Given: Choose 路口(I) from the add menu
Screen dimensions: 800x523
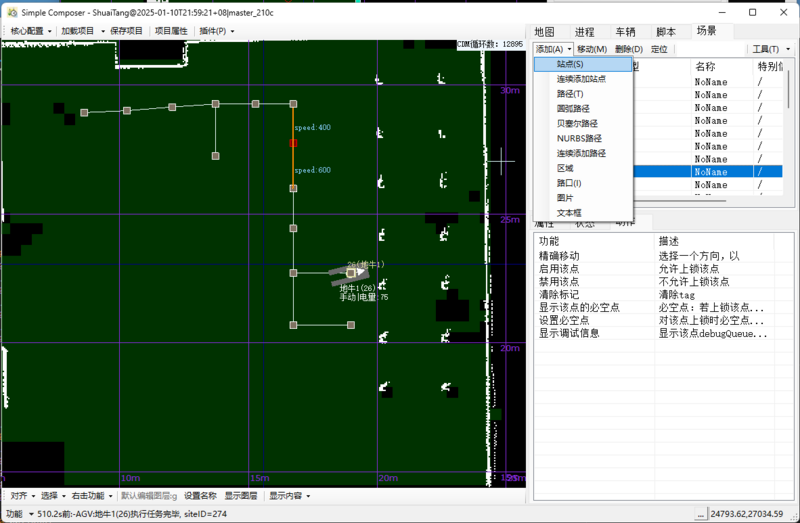Looking at the screenshot, I should coord(583,183).
